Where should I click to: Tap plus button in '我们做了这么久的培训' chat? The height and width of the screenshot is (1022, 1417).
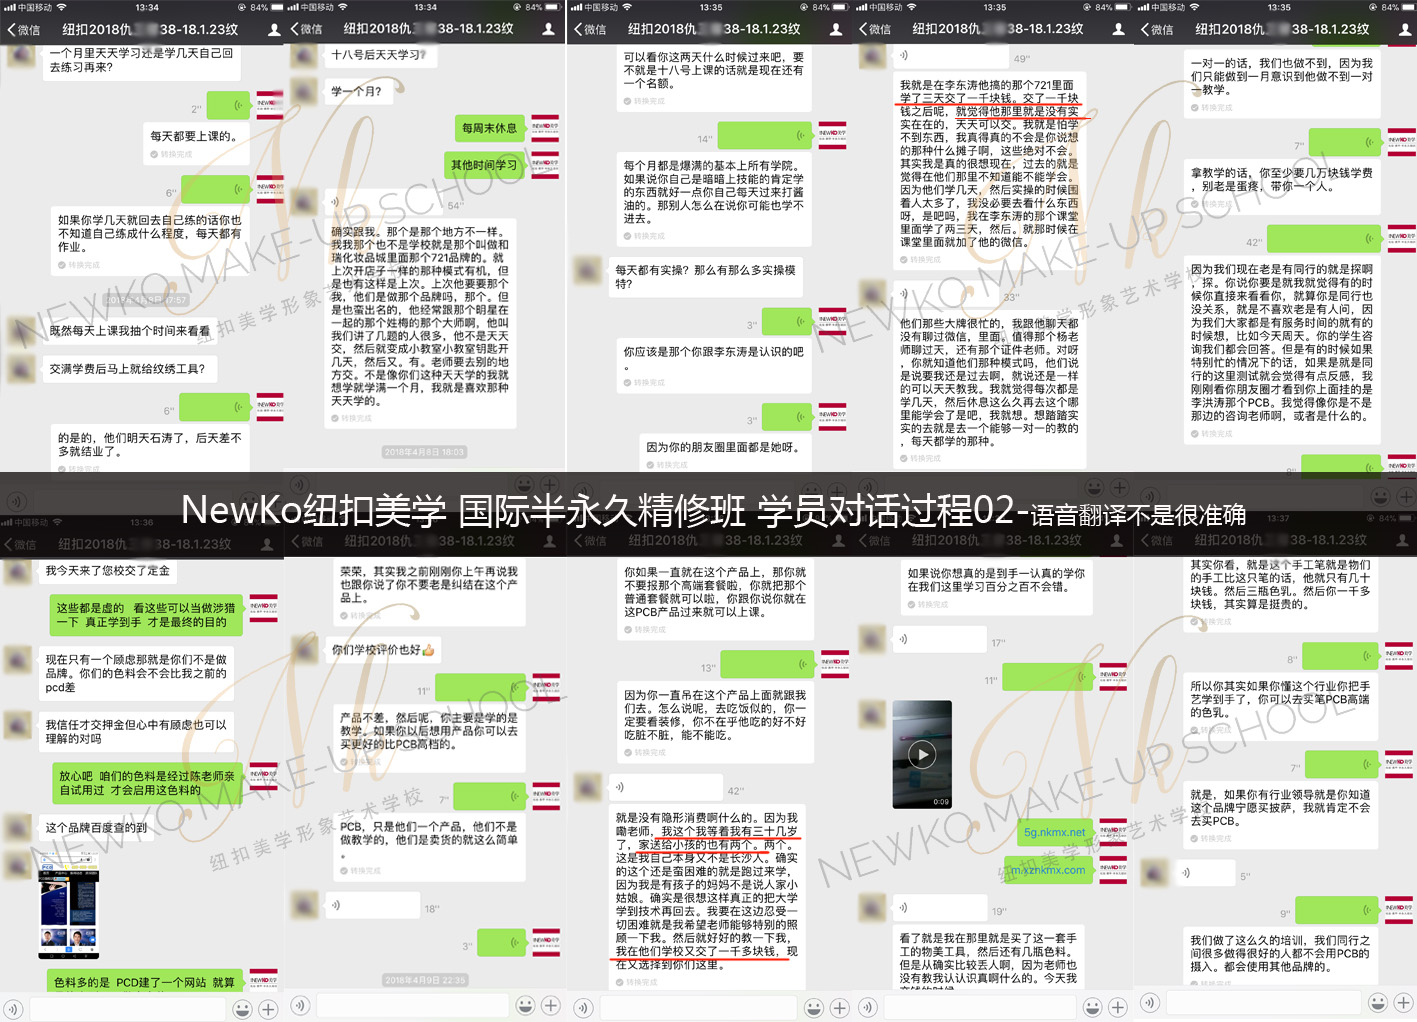coord(1404,1002)
